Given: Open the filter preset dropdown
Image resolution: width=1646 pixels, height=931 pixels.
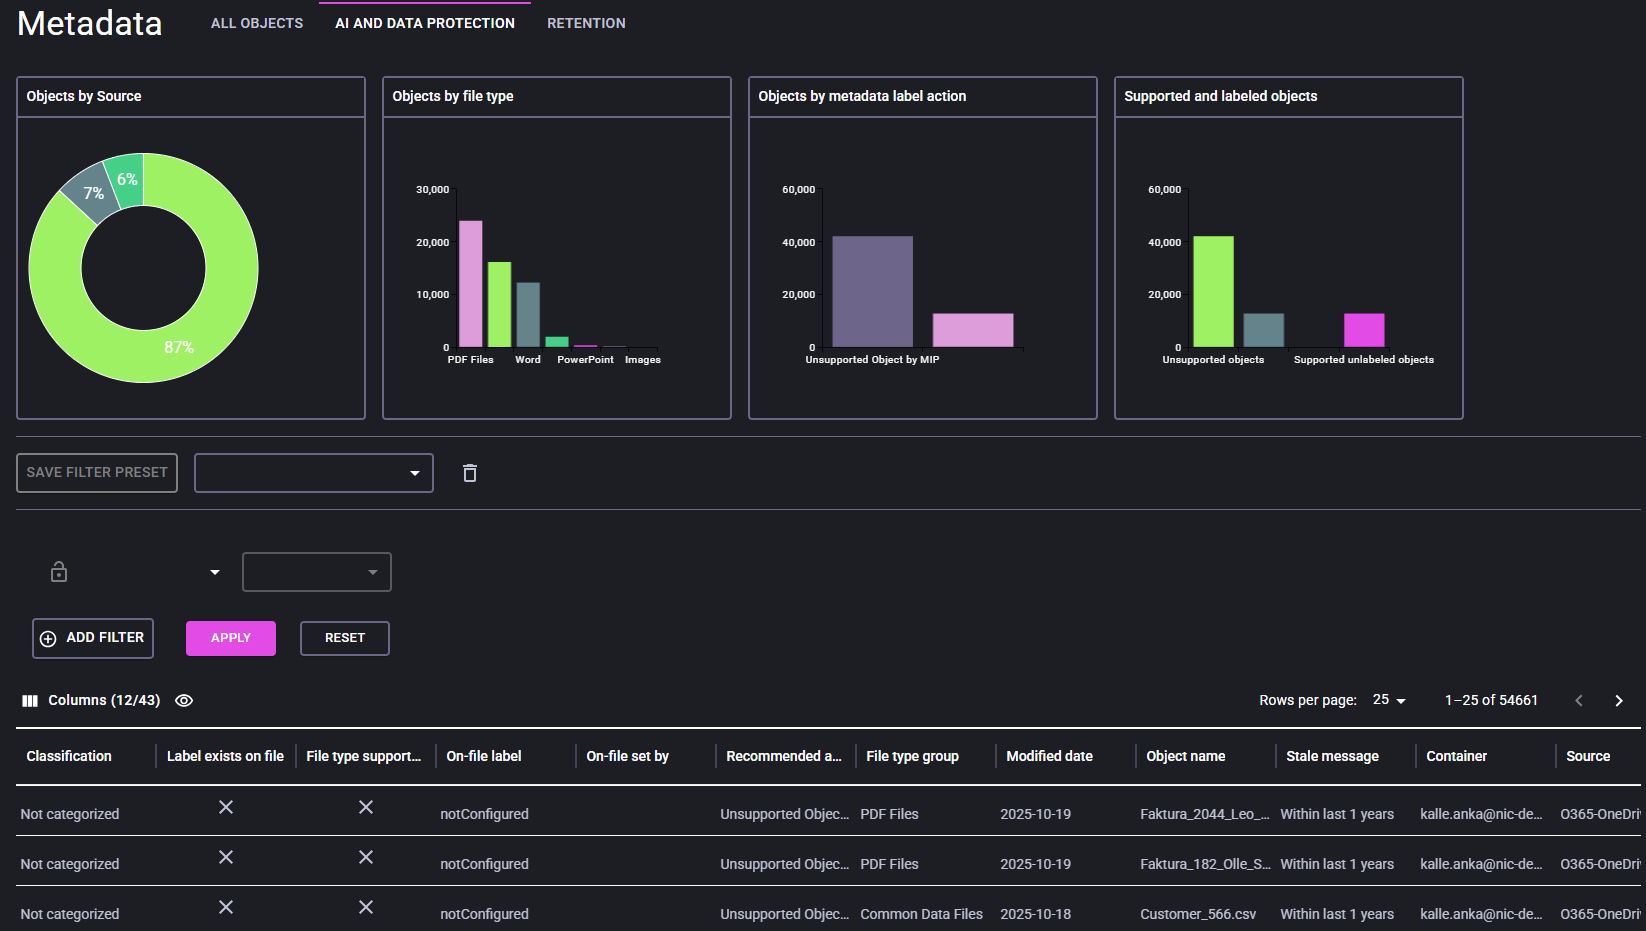Looking at the screenshot, I should click(x=314, y=473).
